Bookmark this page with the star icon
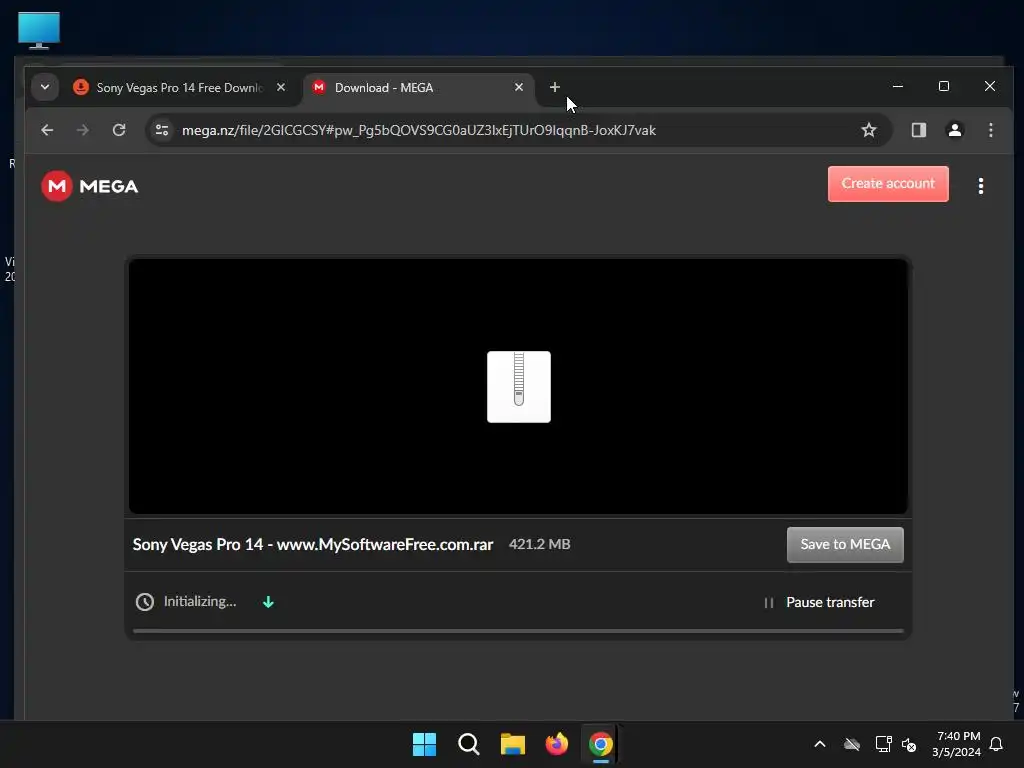Image resolution: width=1024 pixels, height=768 pixels. pyautogui.click(x=869, y=130)
